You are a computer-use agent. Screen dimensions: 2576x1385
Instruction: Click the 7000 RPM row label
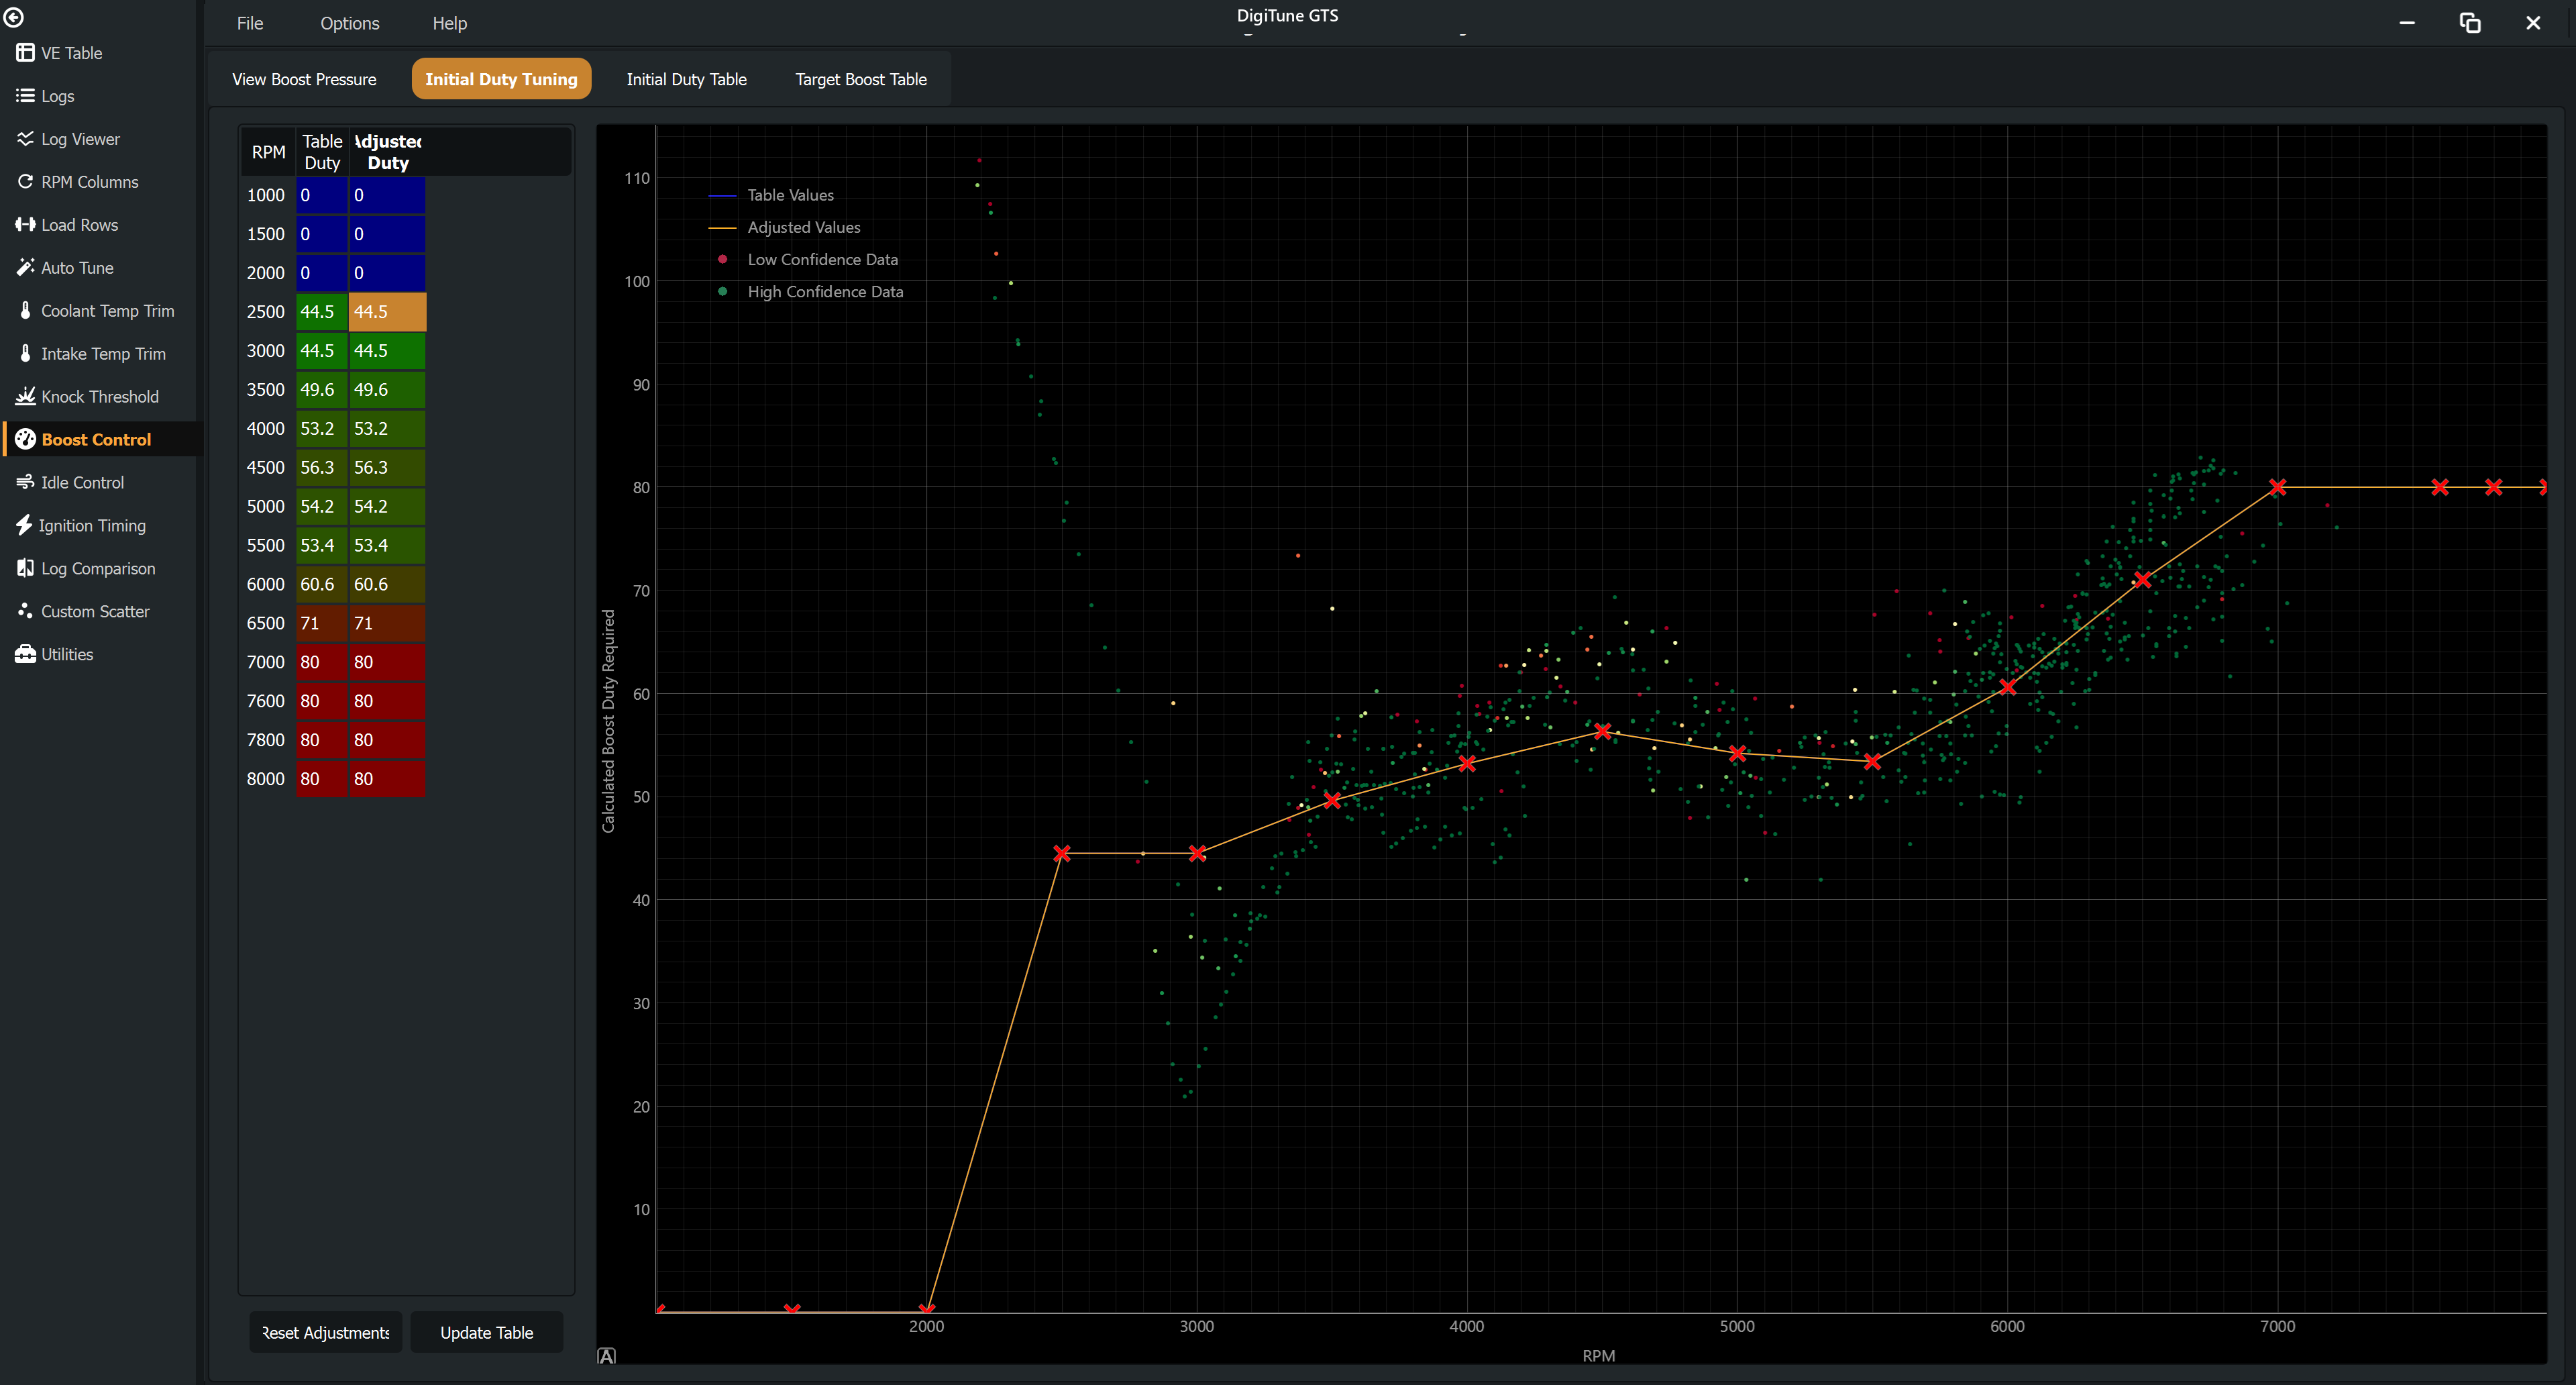(266, 662)
